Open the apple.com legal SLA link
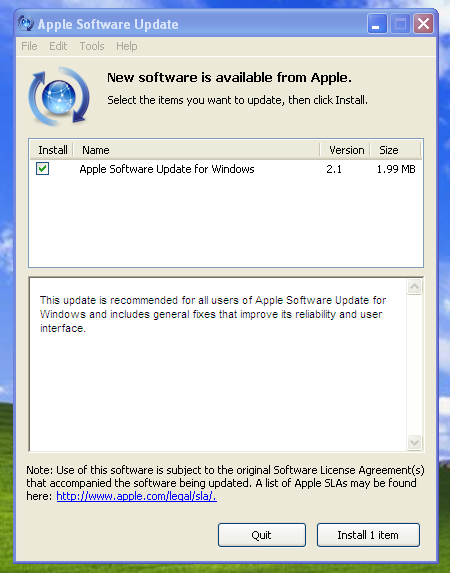The width and height of the screenshot is (450, 573). pos(136,496)
